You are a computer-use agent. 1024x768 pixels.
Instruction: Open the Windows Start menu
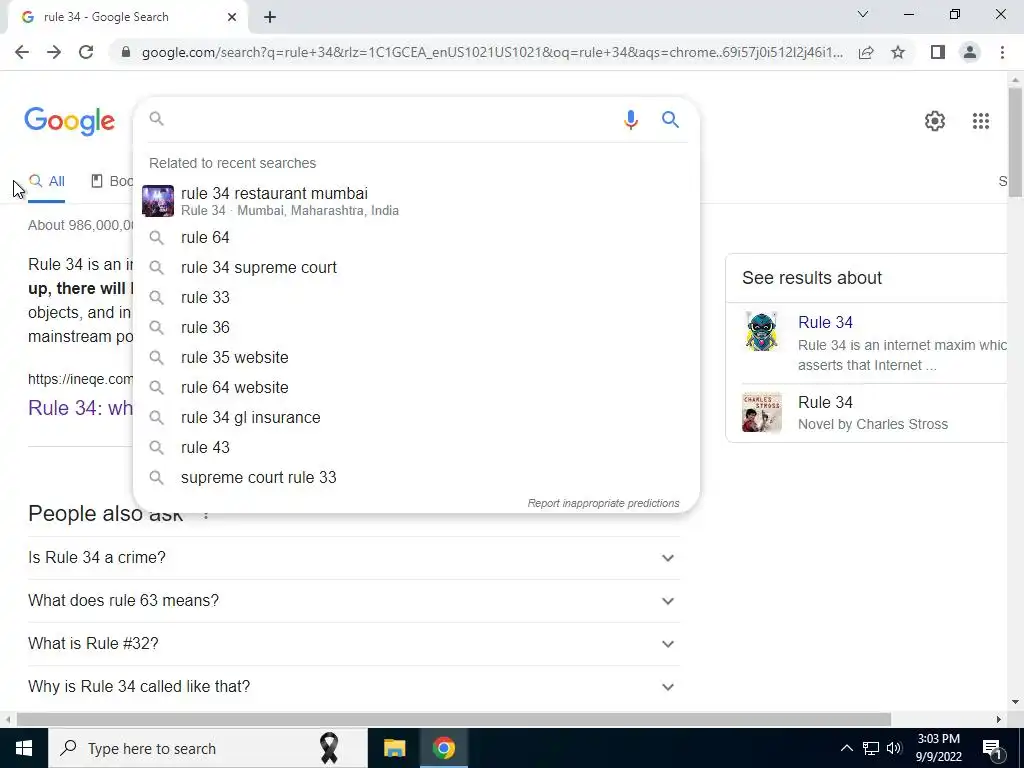pos(24,748)
